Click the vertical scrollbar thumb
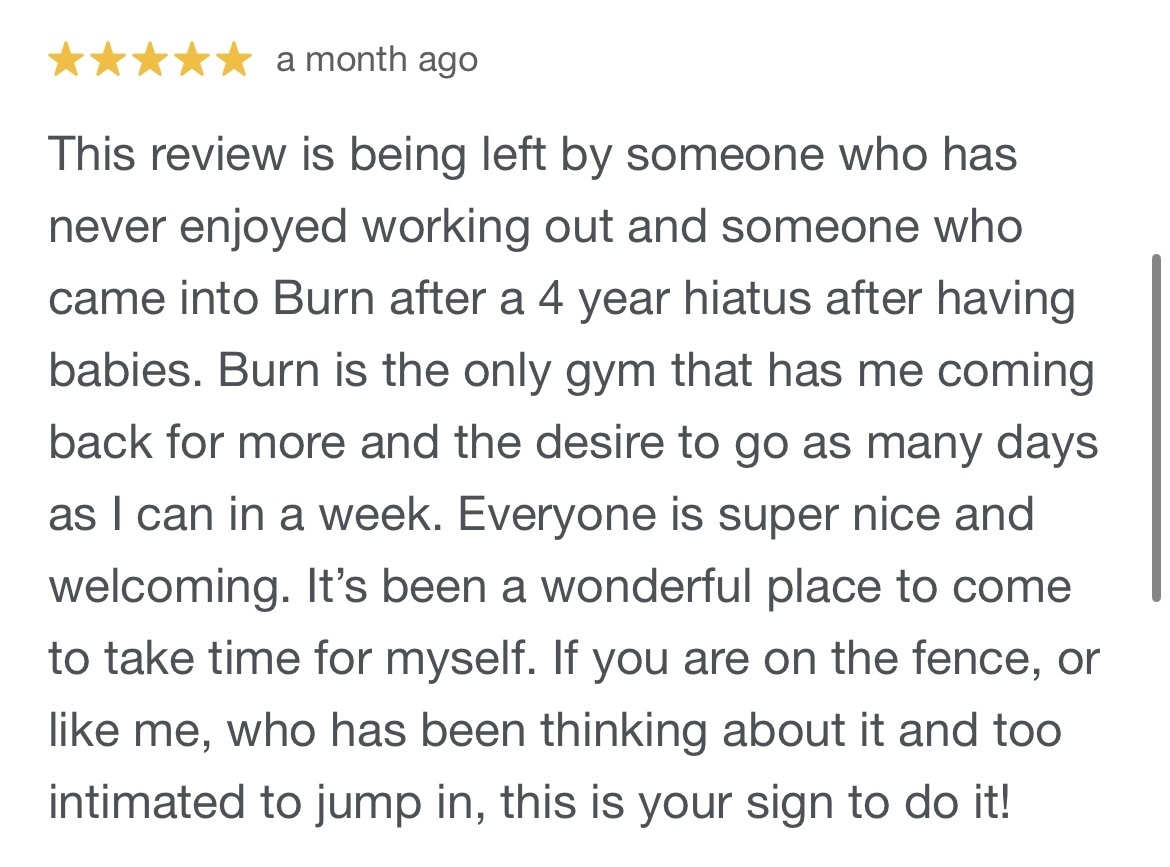 click(x=1156, y=427)
